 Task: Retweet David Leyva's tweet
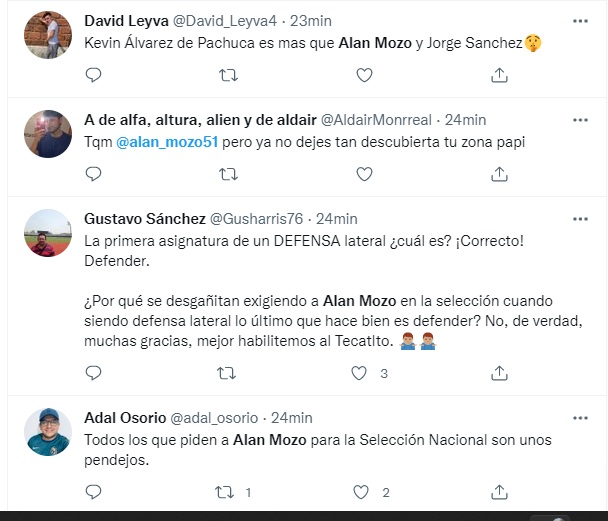[x=228, y=74]
